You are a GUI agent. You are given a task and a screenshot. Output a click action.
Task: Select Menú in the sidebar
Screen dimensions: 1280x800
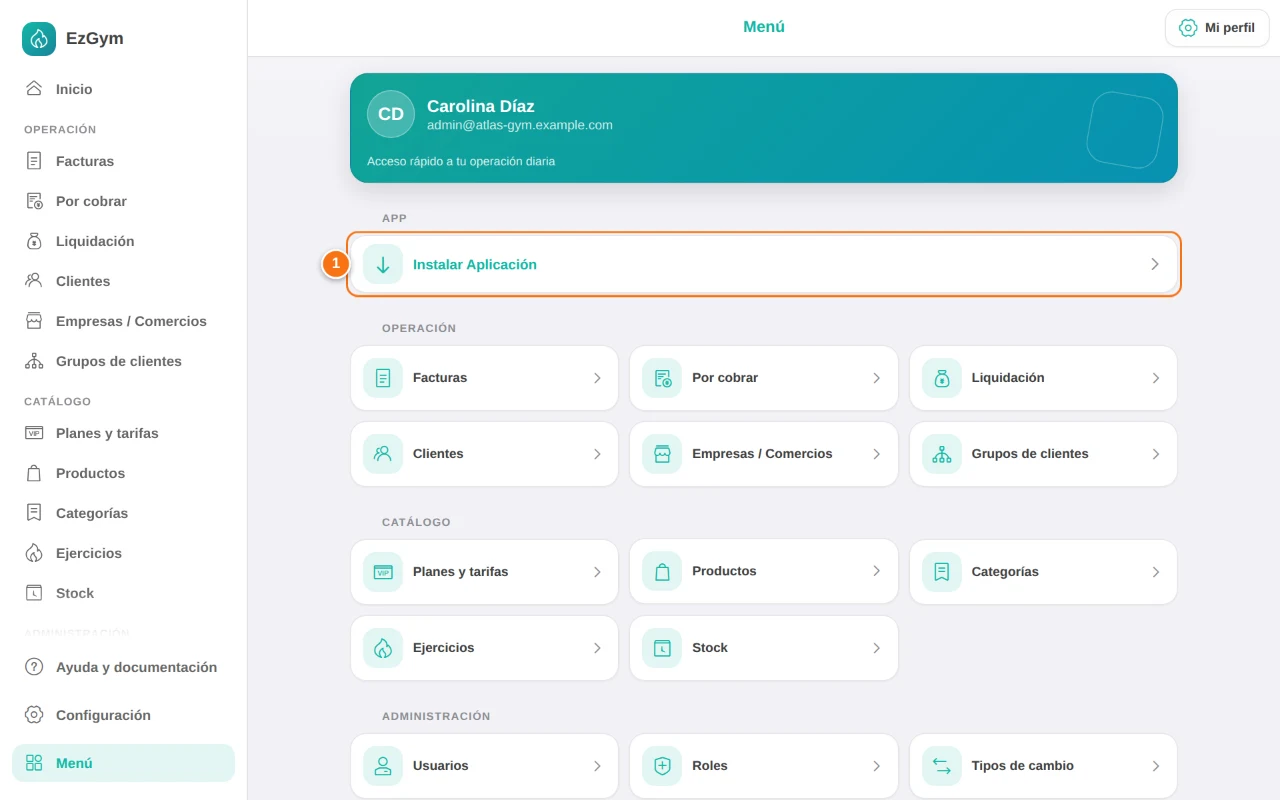[123, 763]
